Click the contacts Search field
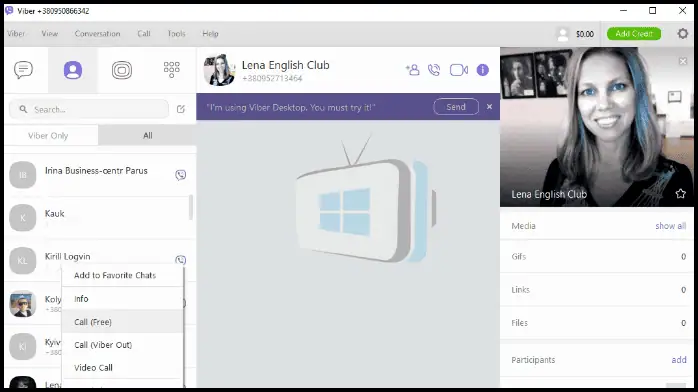 tap(89, 109)
